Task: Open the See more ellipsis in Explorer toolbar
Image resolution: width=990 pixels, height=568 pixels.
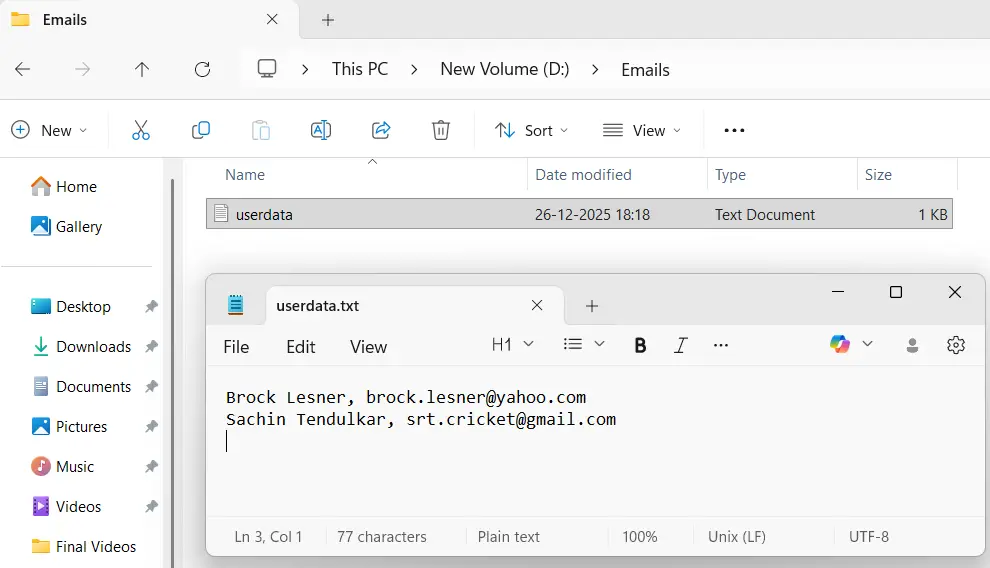Action: (734, 131)
